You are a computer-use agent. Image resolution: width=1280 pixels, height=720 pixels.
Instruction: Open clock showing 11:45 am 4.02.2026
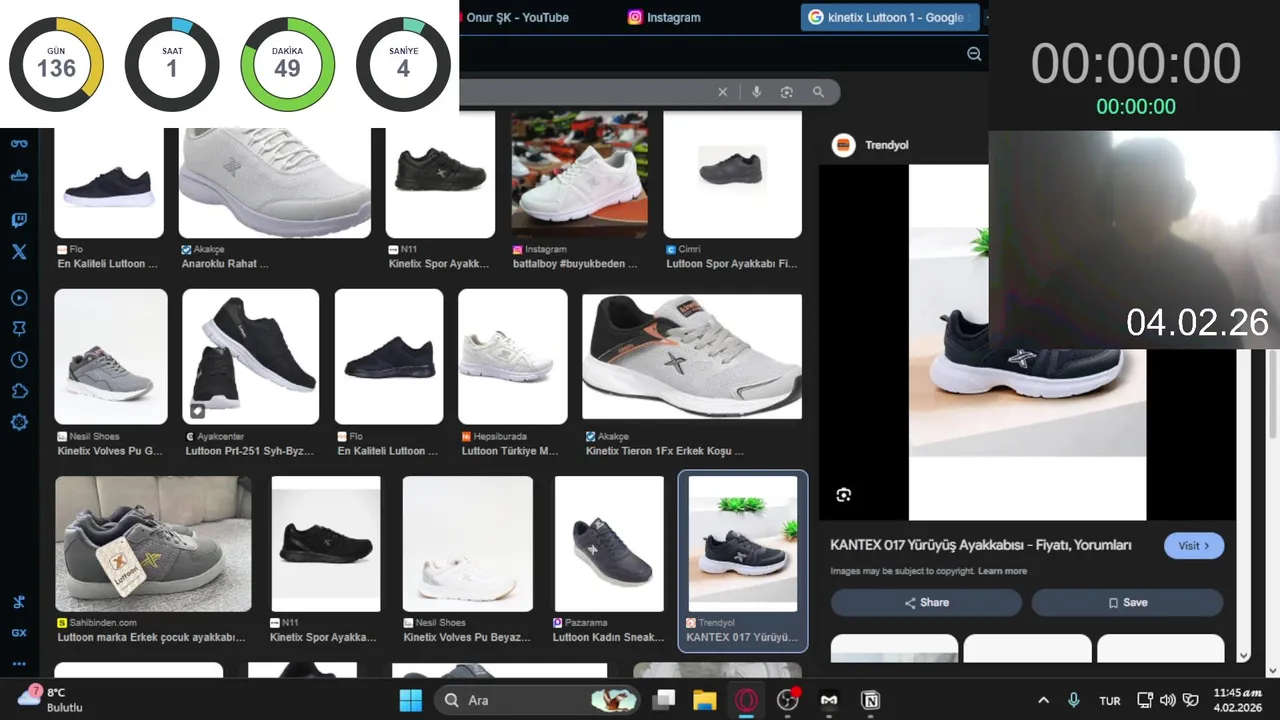click(x=1238, y=700)
